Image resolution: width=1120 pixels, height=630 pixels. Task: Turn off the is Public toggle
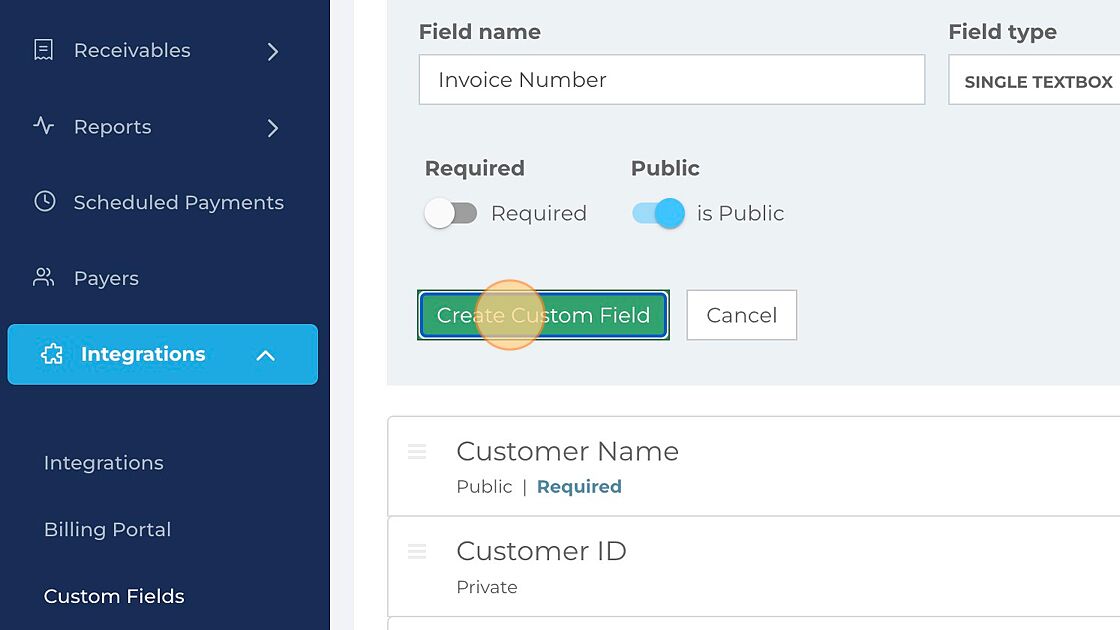tap(658, 213)
